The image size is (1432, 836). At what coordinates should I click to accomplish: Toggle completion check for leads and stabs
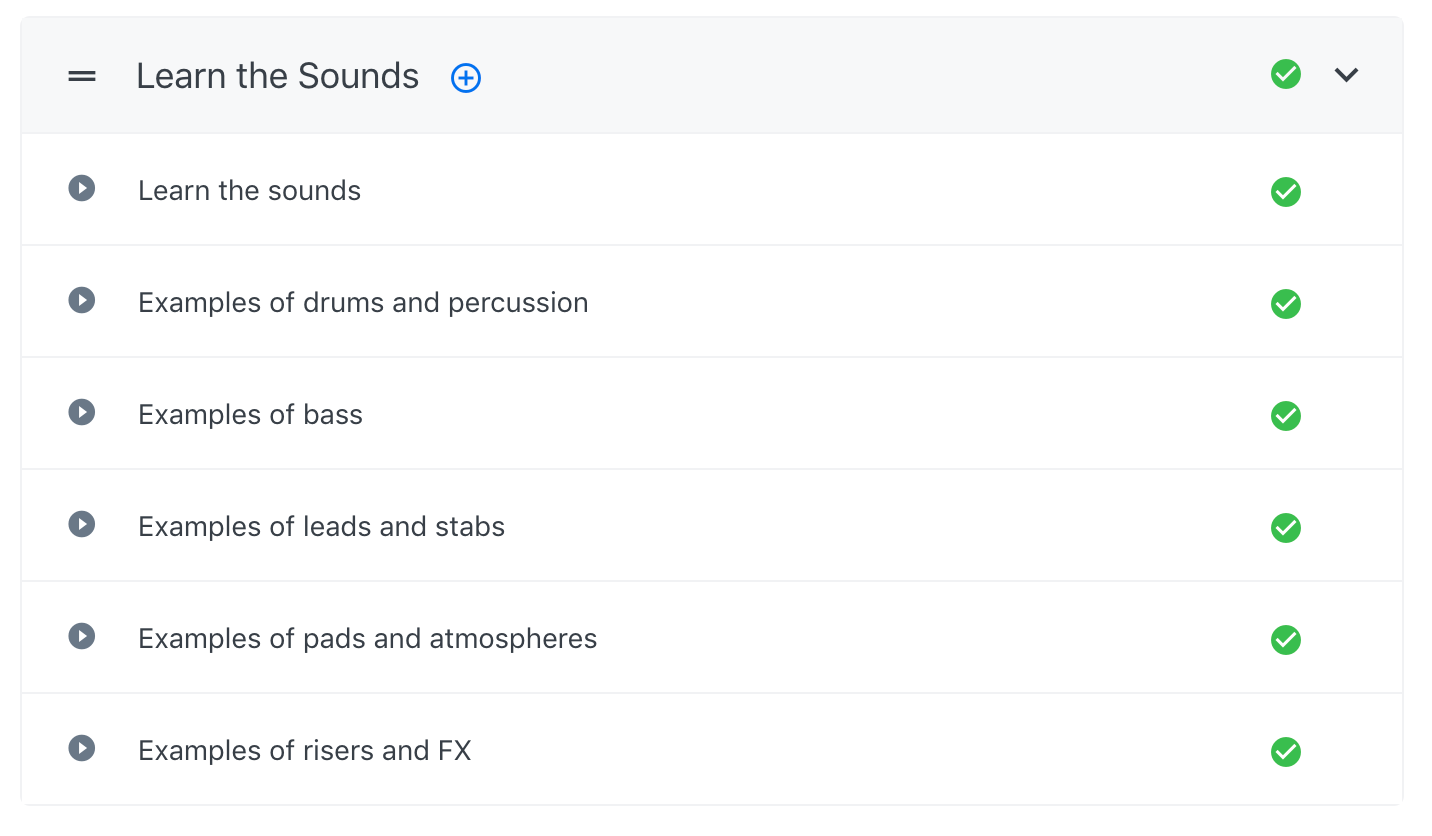[x=1286, y=528]
